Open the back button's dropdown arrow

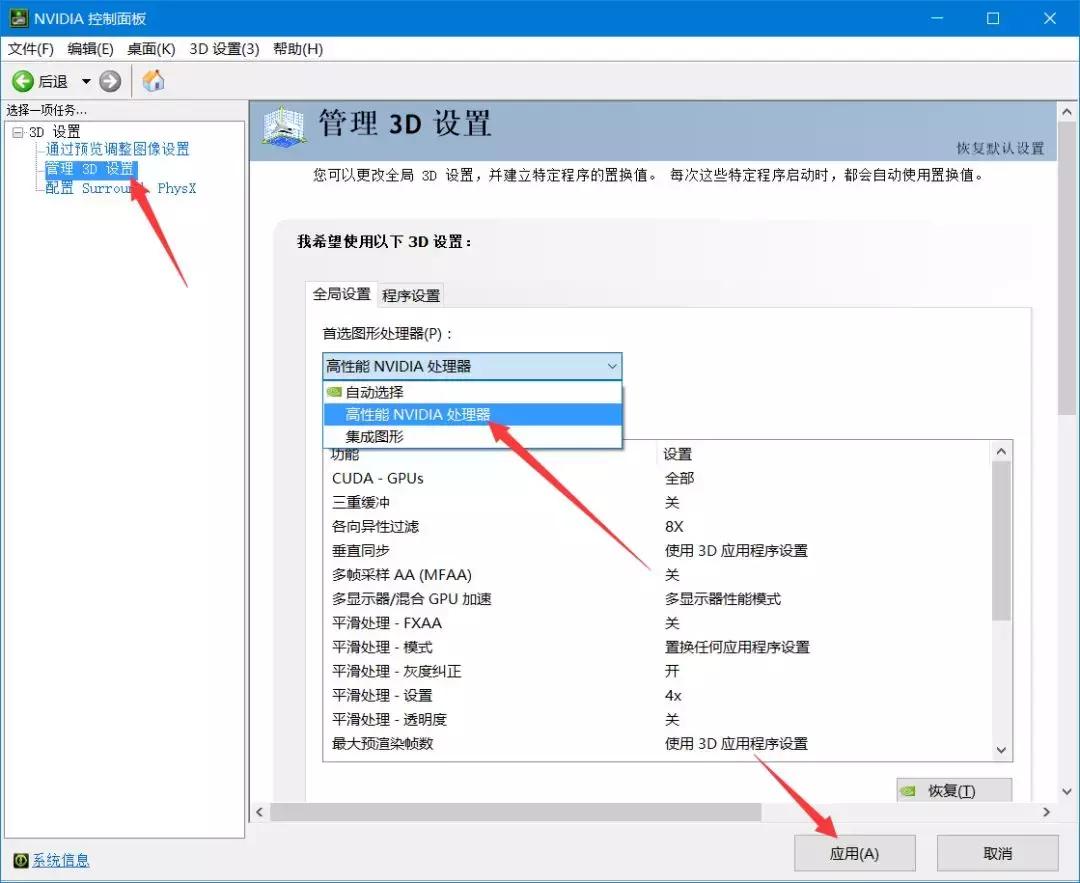(x=86, y=81)
